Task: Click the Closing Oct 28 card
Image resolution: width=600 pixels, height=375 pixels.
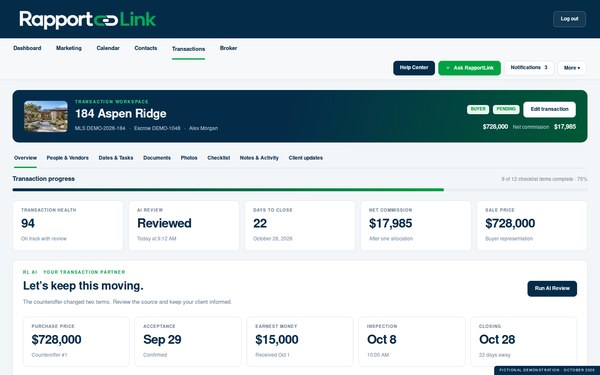Action: [x=523, y=341]
